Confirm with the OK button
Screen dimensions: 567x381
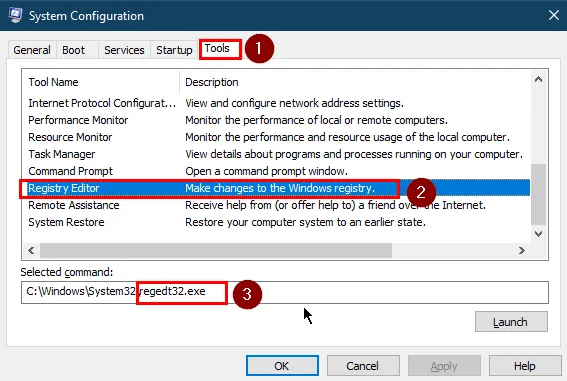(282, 366)
